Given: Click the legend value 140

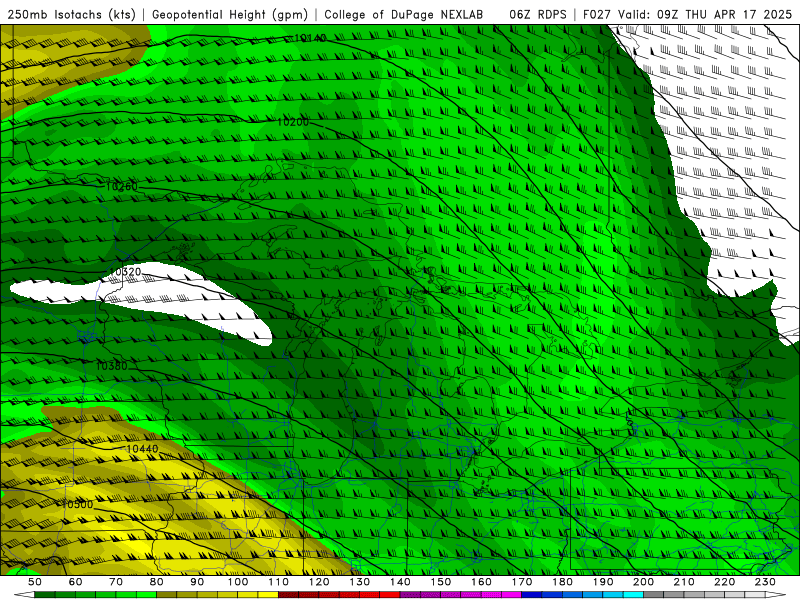Looking at the screenshot, I should 400,582.
